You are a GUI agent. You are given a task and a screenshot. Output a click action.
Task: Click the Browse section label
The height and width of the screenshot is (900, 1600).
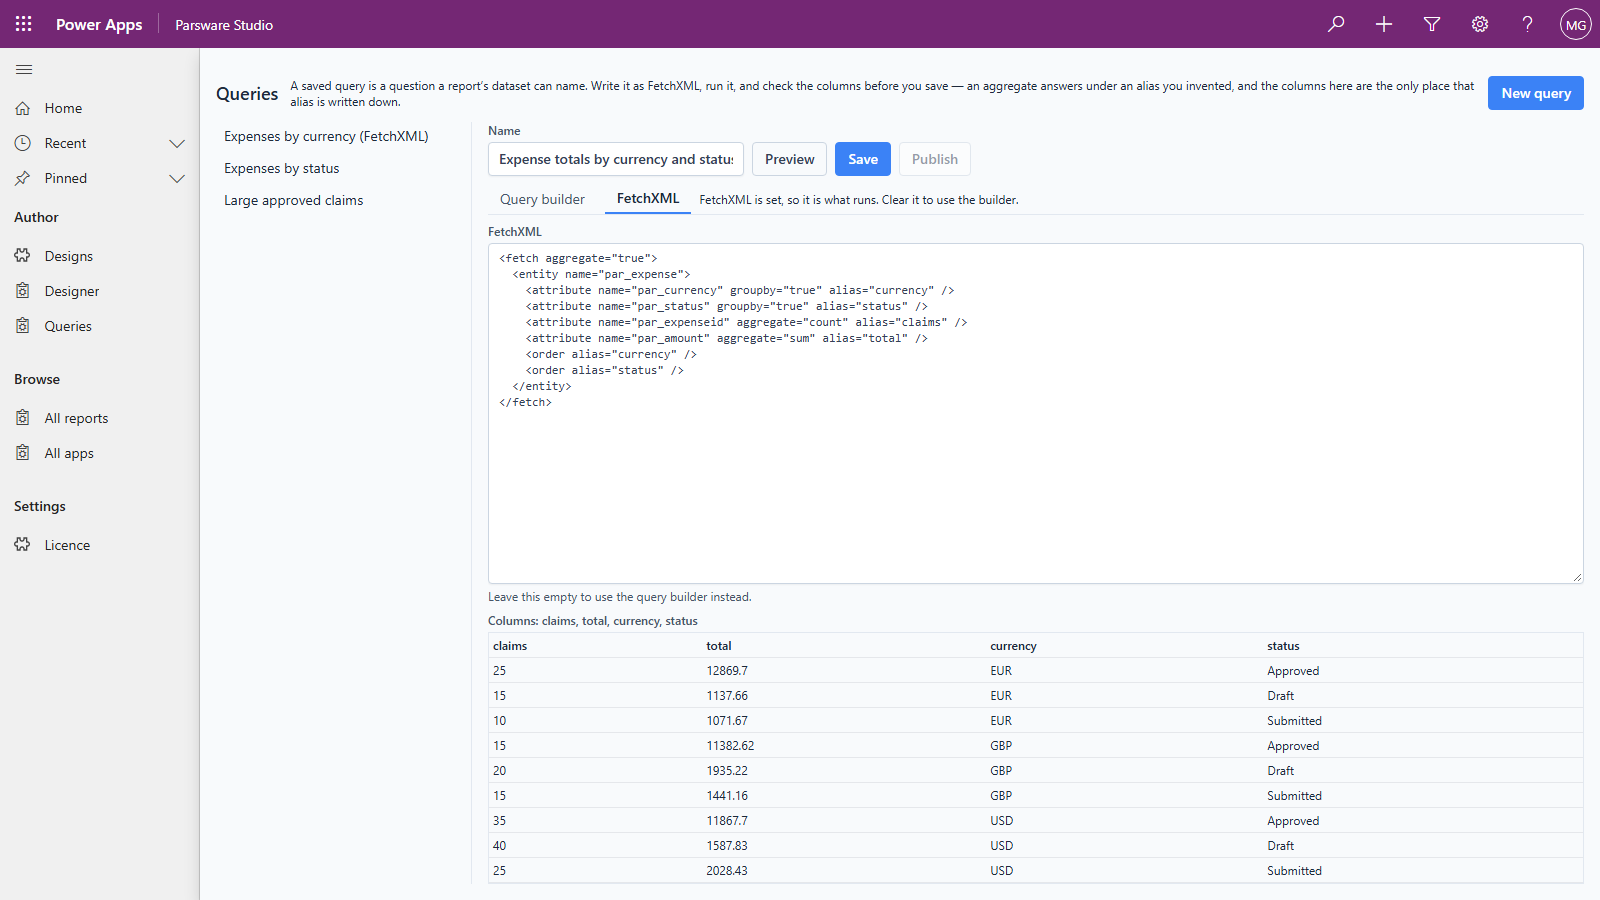[37, 379]
